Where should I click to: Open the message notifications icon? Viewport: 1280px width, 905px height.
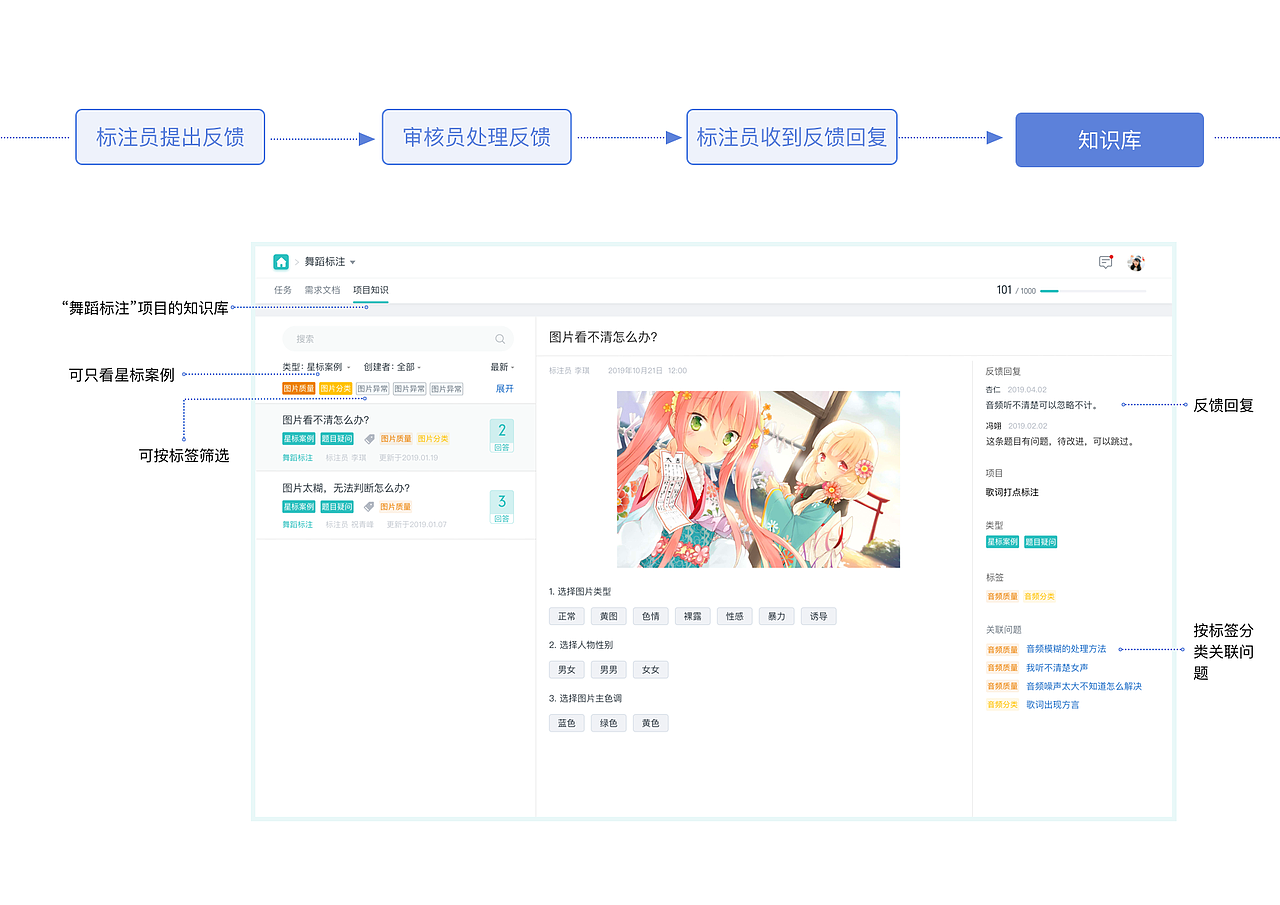(x=1105, y=262)
